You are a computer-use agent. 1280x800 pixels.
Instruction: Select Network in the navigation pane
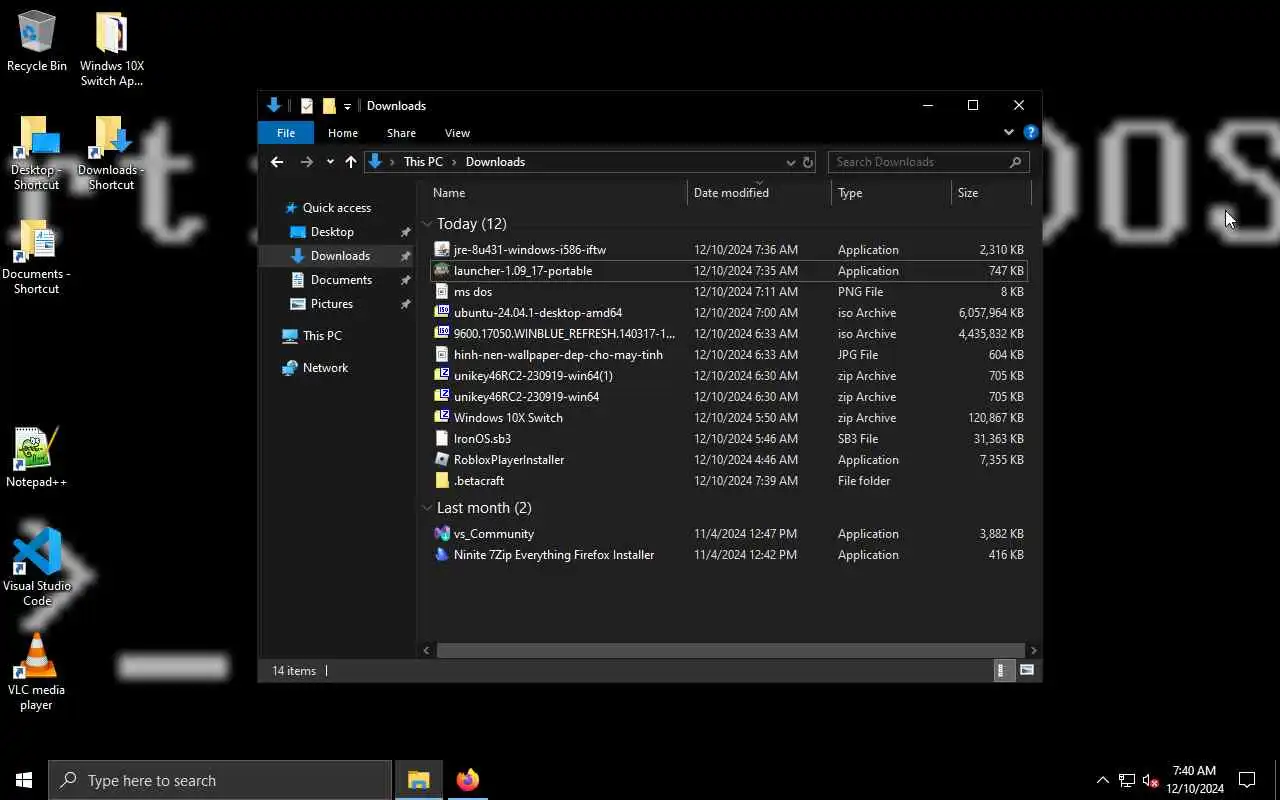(325, 368)
